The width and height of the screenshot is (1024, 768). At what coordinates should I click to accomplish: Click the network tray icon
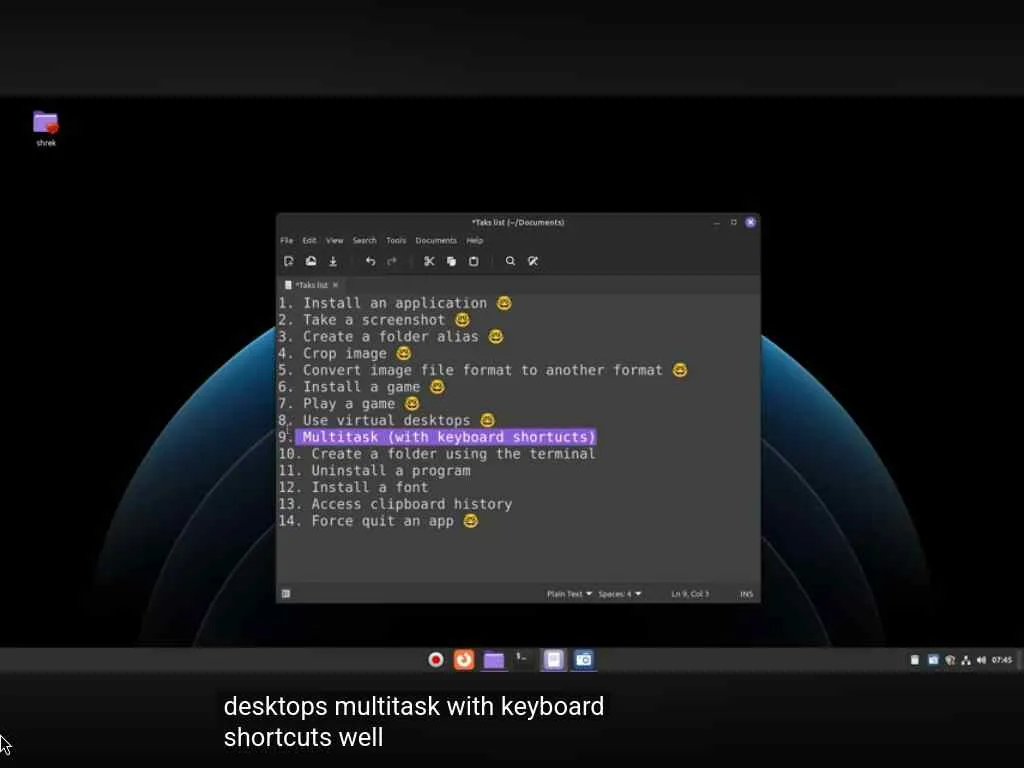(966, 660)
